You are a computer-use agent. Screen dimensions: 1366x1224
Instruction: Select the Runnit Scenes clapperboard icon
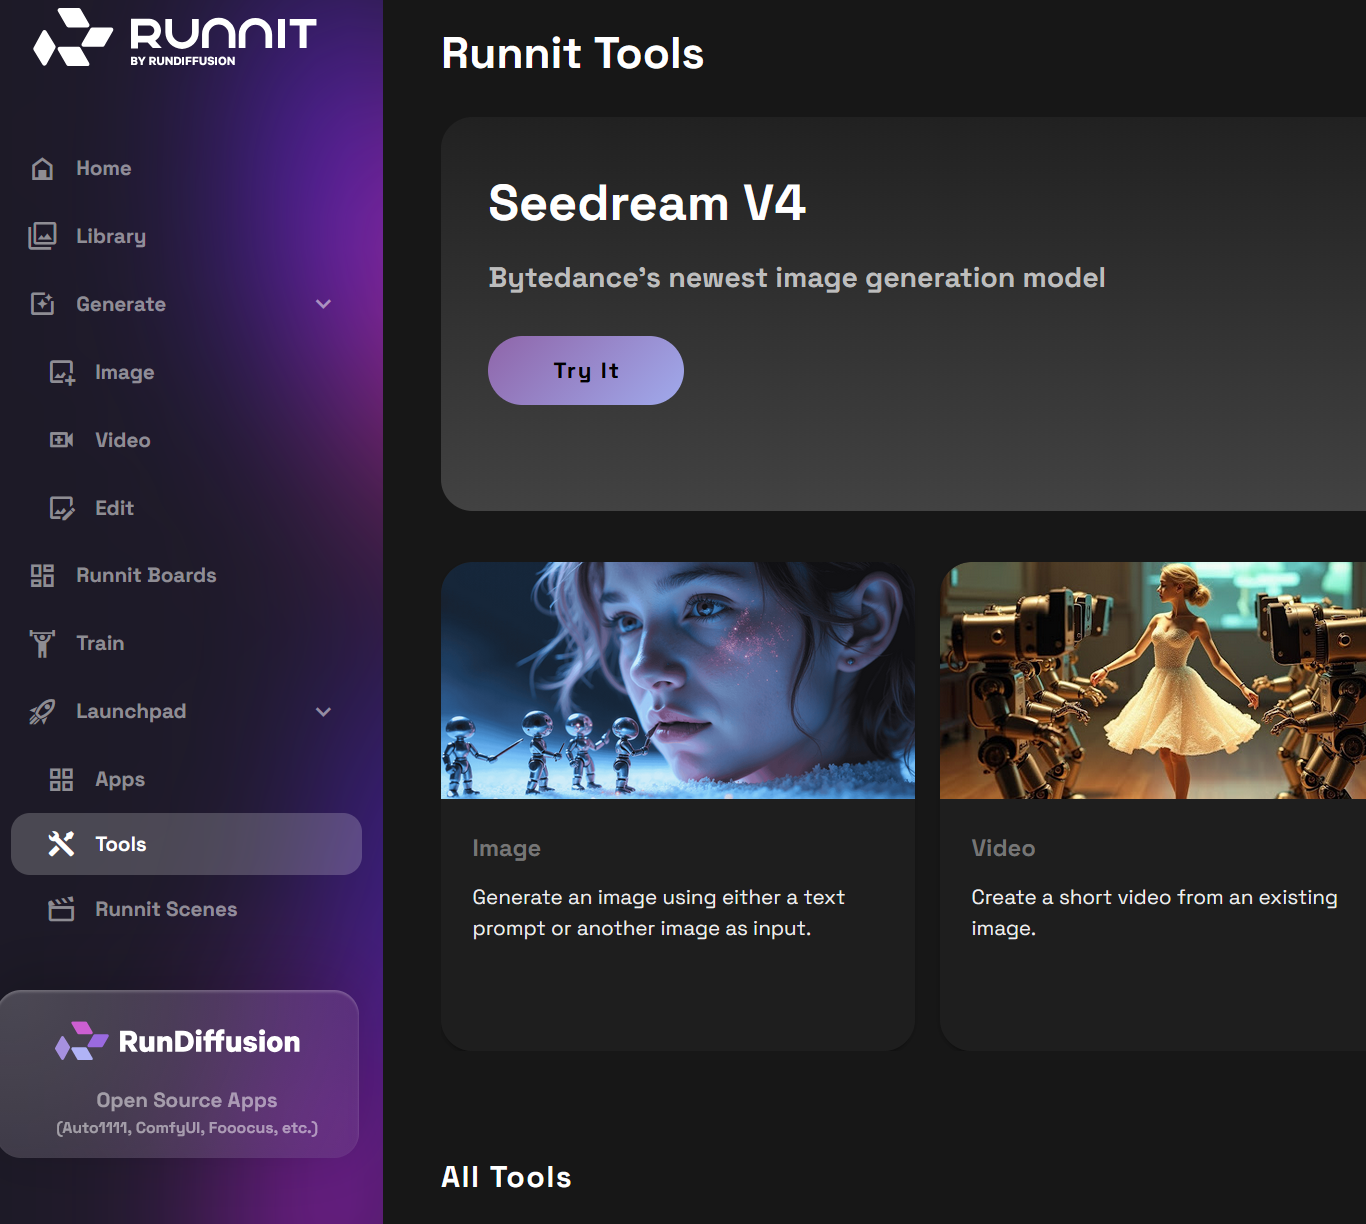[62, 909]
